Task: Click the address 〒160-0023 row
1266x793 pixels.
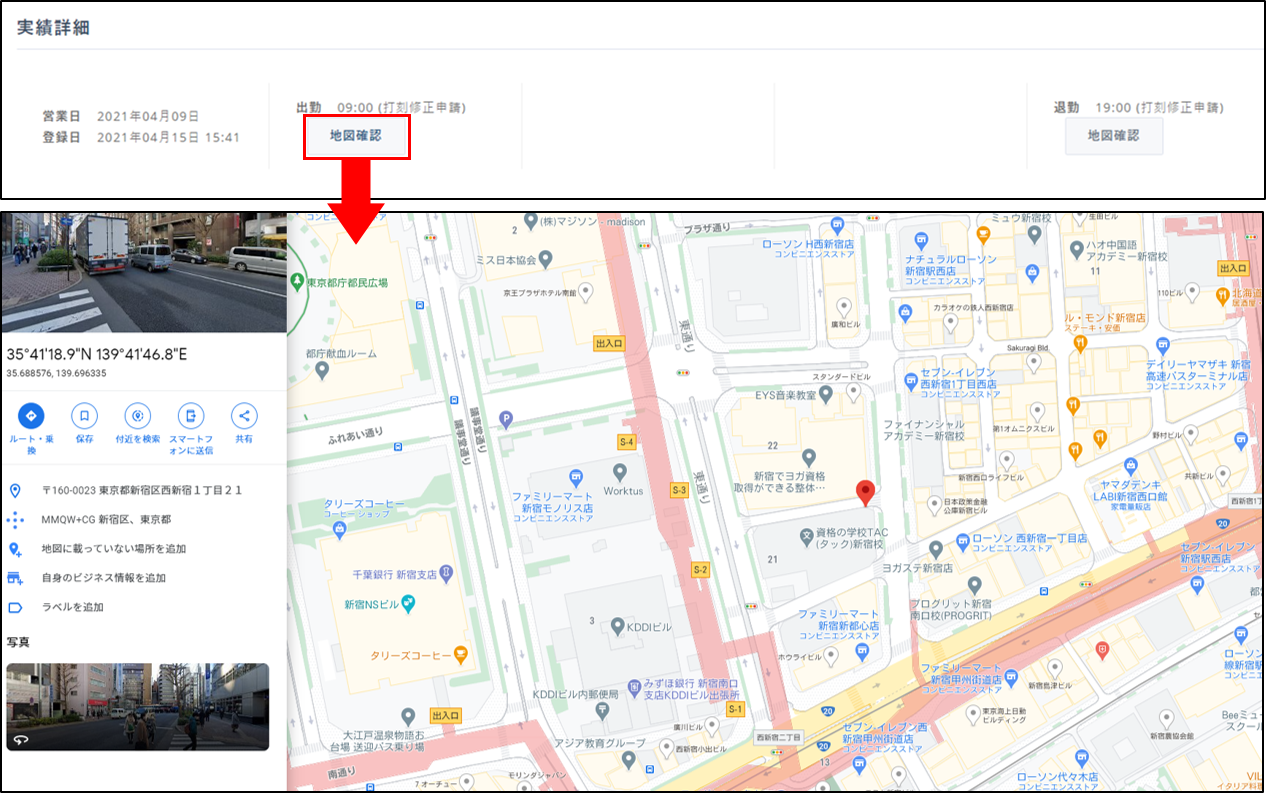Action: [141, 491]
